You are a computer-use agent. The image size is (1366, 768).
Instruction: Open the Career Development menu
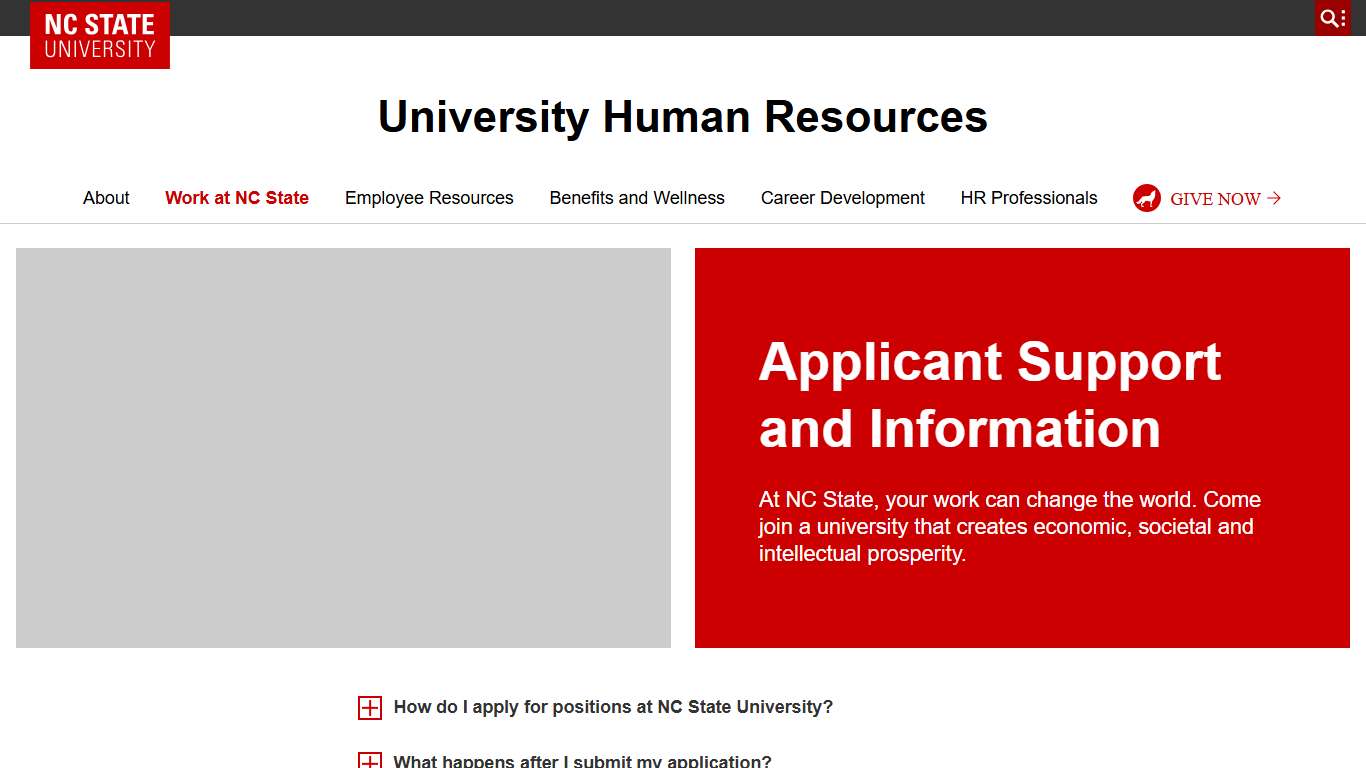tap(842, 198)
